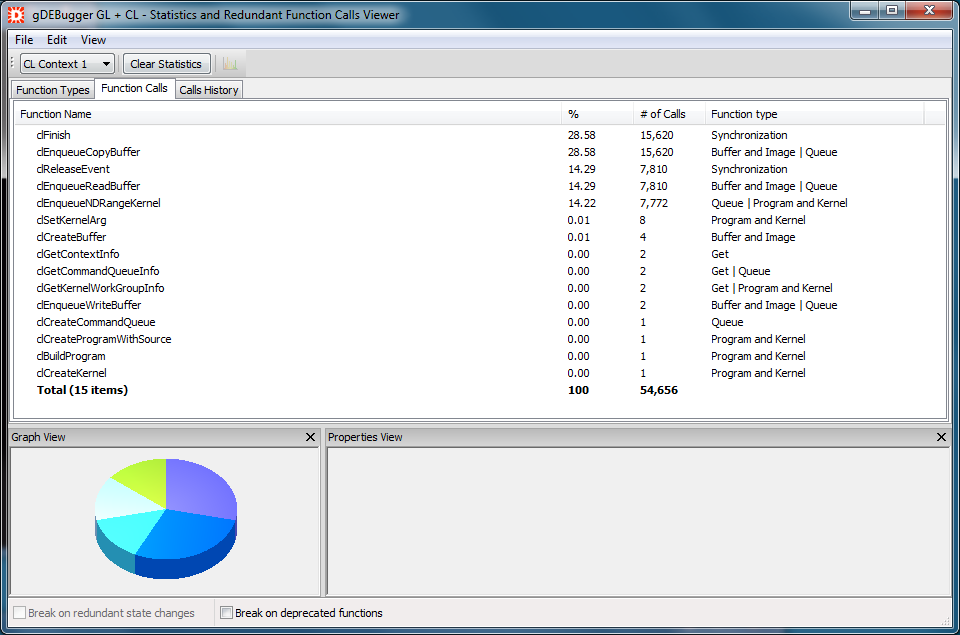The height and width of the screenshot is (635, 960).
Task: Select the clFinish row in list
Action: click(54, 135)
